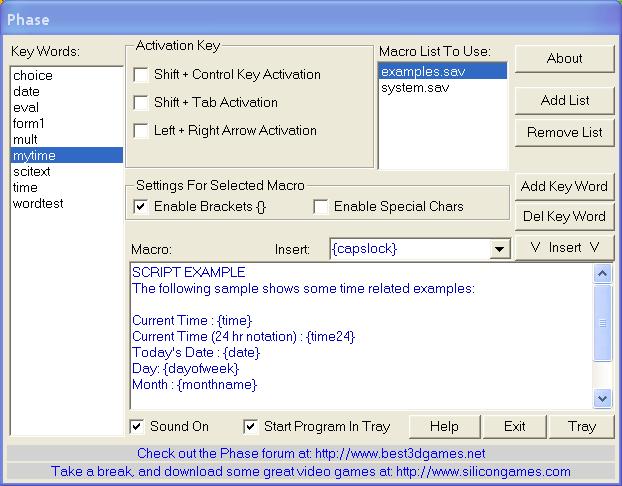Enable Special Chars checkbox
The image size is (622, 486).
[321, 207]
